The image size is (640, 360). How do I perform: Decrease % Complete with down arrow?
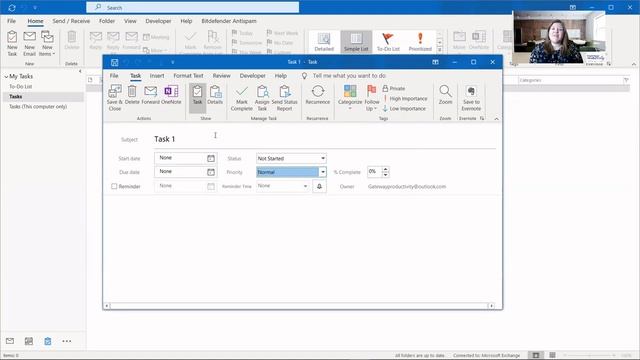tap(385, 175)
